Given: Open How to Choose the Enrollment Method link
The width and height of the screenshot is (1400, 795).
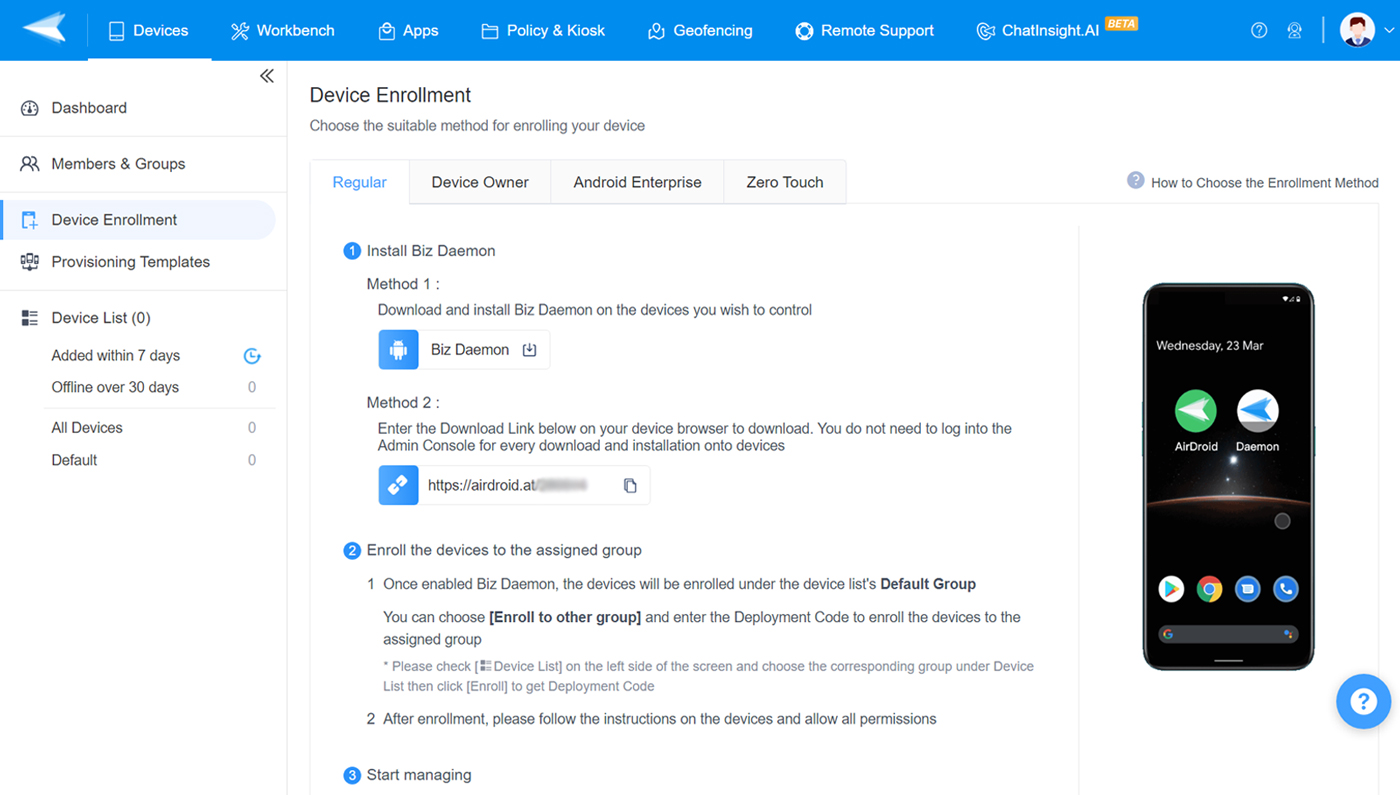Looking at the screenshot, I should pyautogui.click(x=1264, y=183).
